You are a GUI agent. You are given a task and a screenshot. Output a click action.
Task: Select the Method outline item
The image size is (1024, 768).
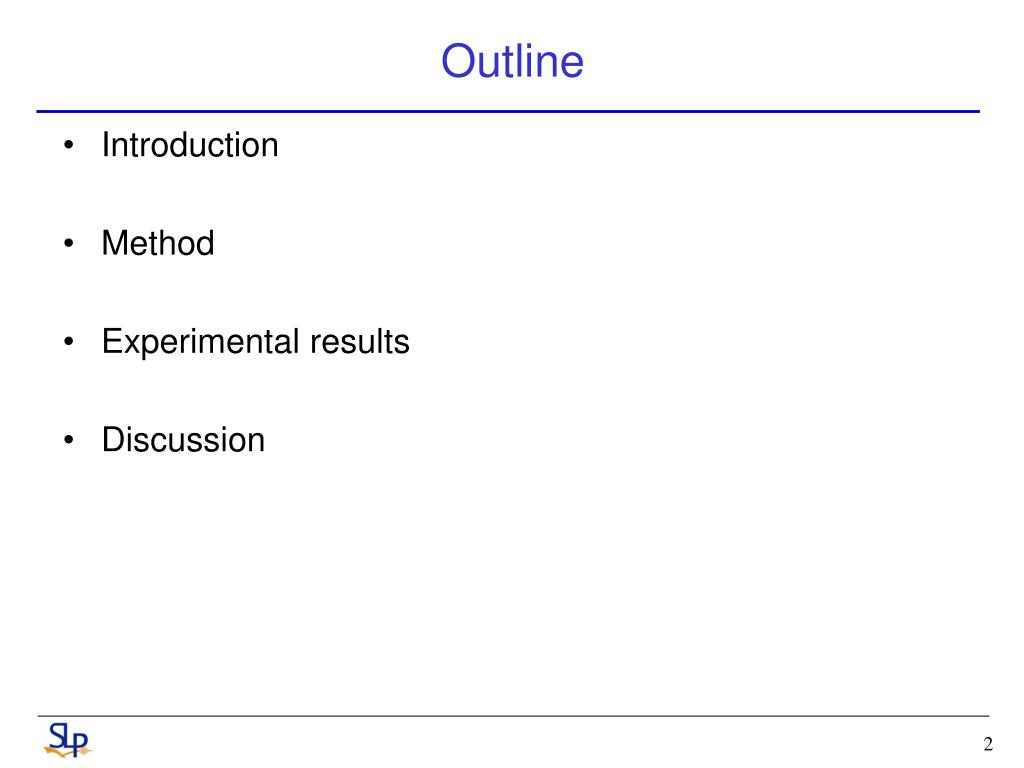point(158,244)
